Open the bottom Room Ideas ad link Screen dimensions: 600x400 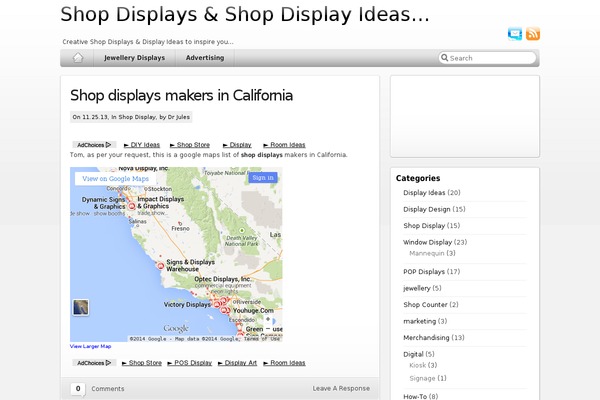(x=284, y=362)
